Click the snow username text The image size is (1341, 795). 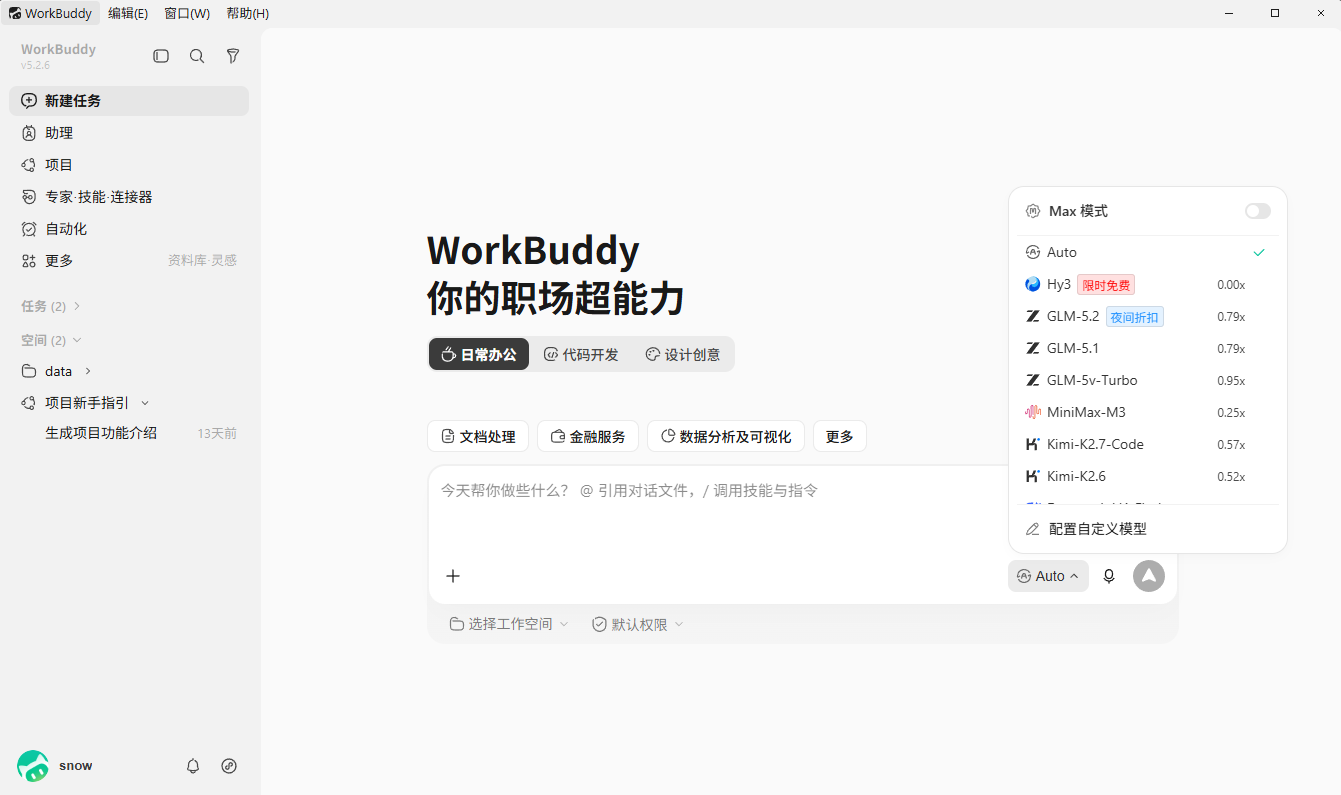point(76,766)
